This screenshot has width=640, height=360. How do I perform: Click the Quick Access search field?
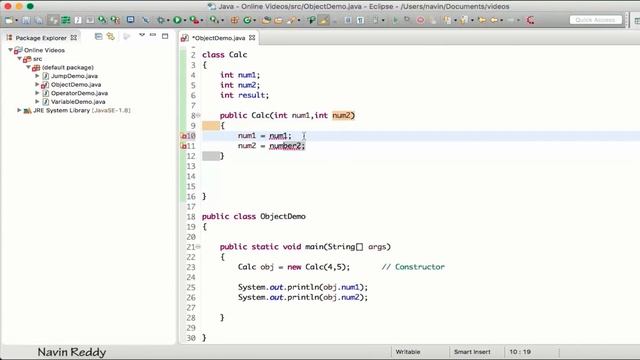click(596, 20)
